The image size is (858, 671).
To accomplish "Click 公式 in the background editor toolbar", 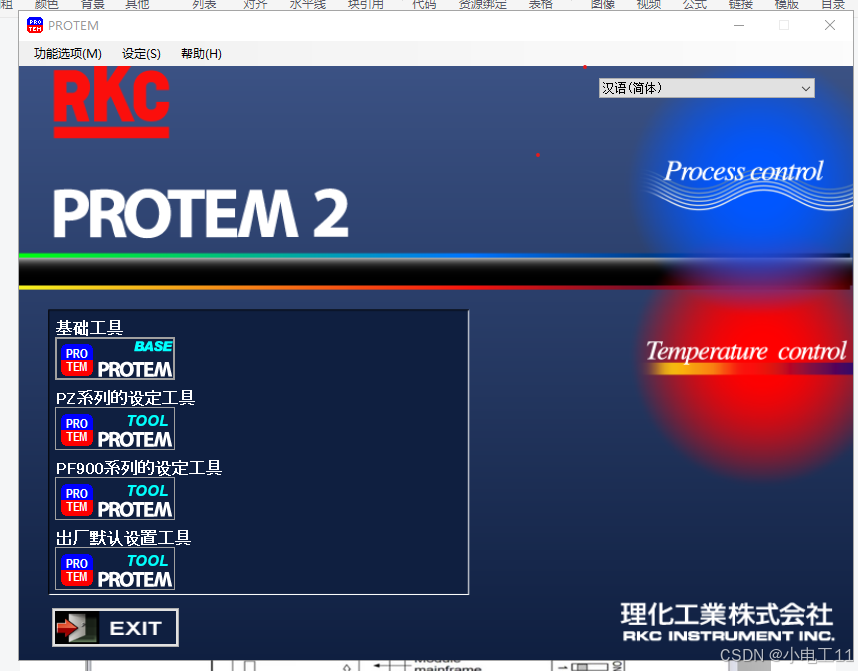I will [x=695, y=4].
